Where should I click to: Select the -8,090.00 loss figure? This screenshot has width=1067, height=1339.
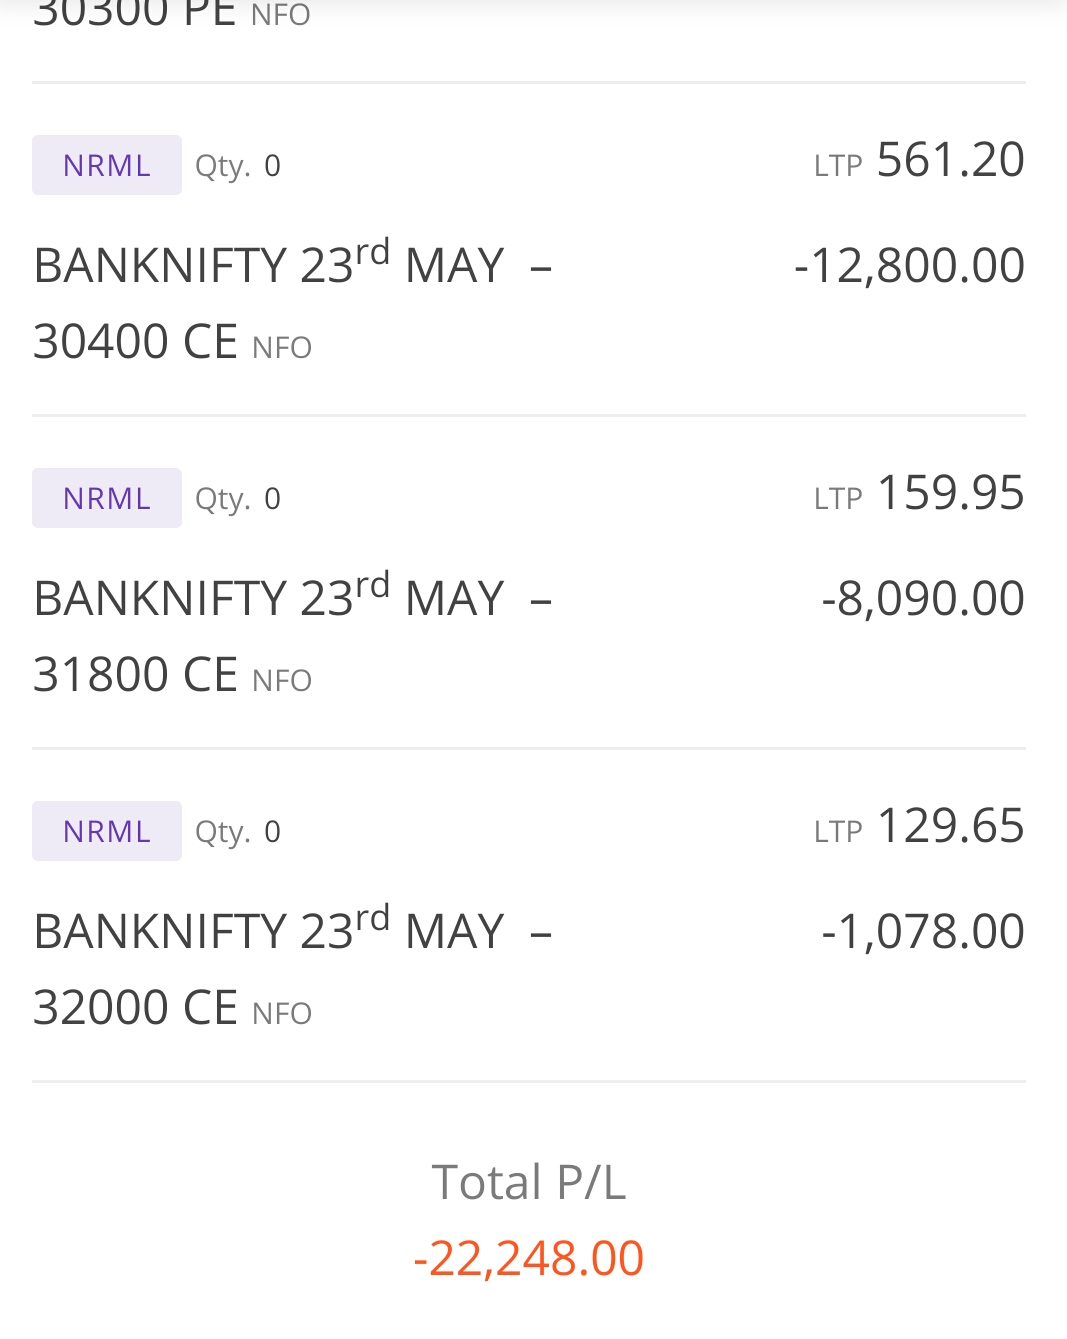tap(923, 599)
